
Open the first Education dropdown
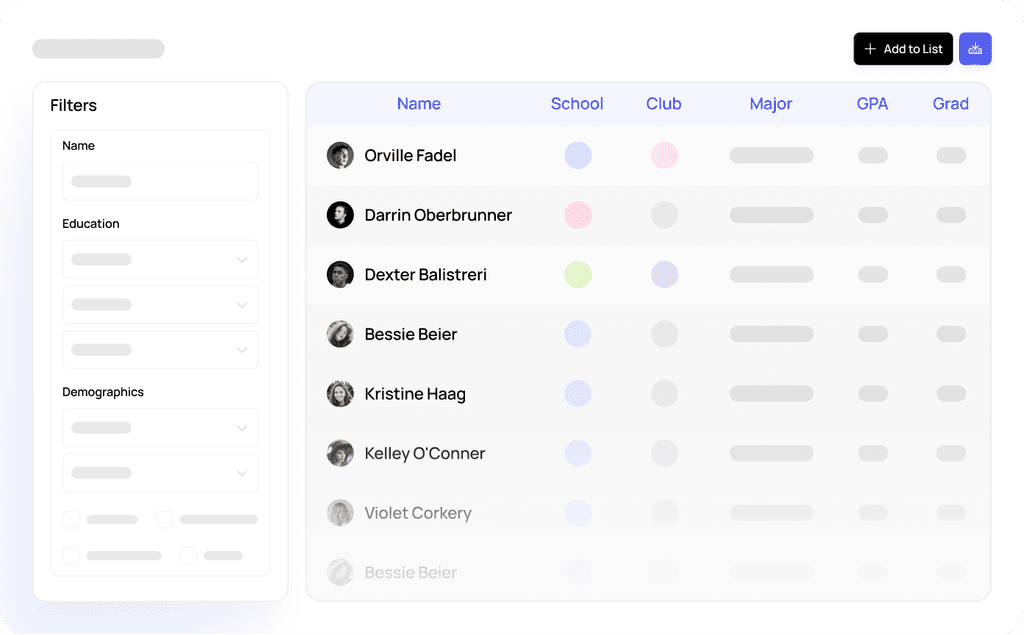[160, 259]
